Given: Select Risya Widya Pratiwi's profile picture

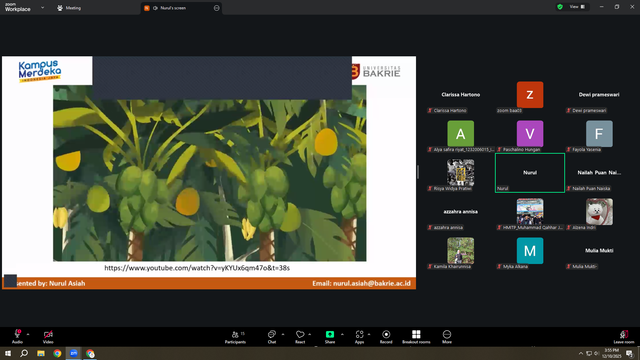Looking at the screenshot, I should pyautogui.click(x=460, y=173).
